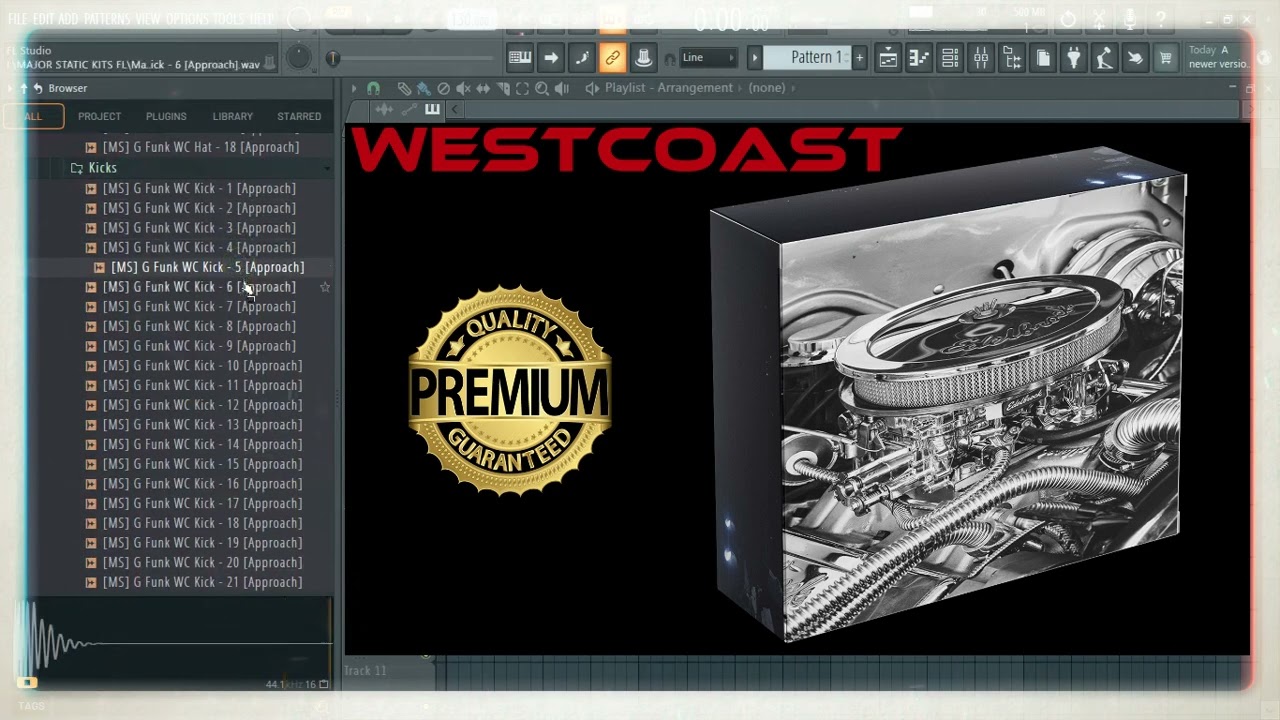Open the Line snap dropdown
This screenshot has height=720, width=1280.
coord(709,58)
